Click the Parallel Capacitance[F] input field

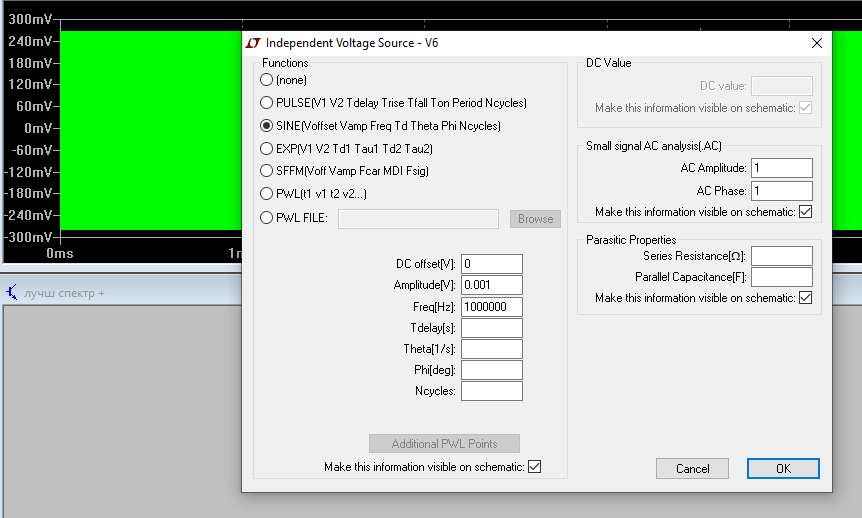point(782,277)
